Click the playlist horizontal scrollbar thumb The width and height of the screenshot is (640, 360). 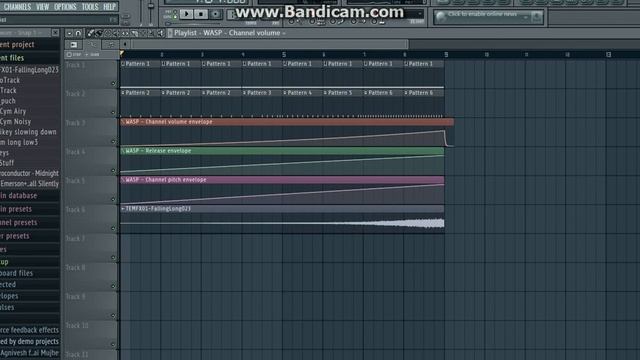(269, 44)
